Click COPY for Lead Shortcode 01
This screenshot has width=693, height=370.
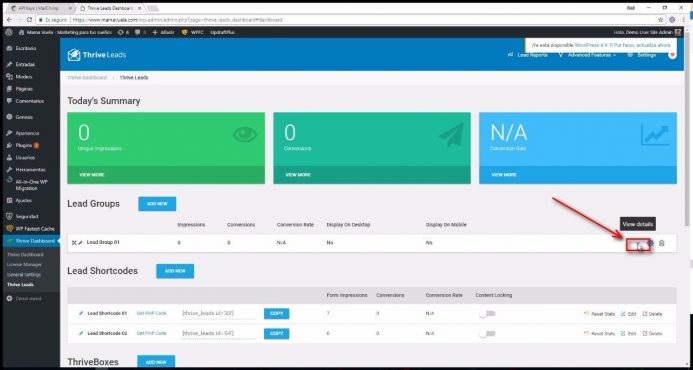click(277, 313)
